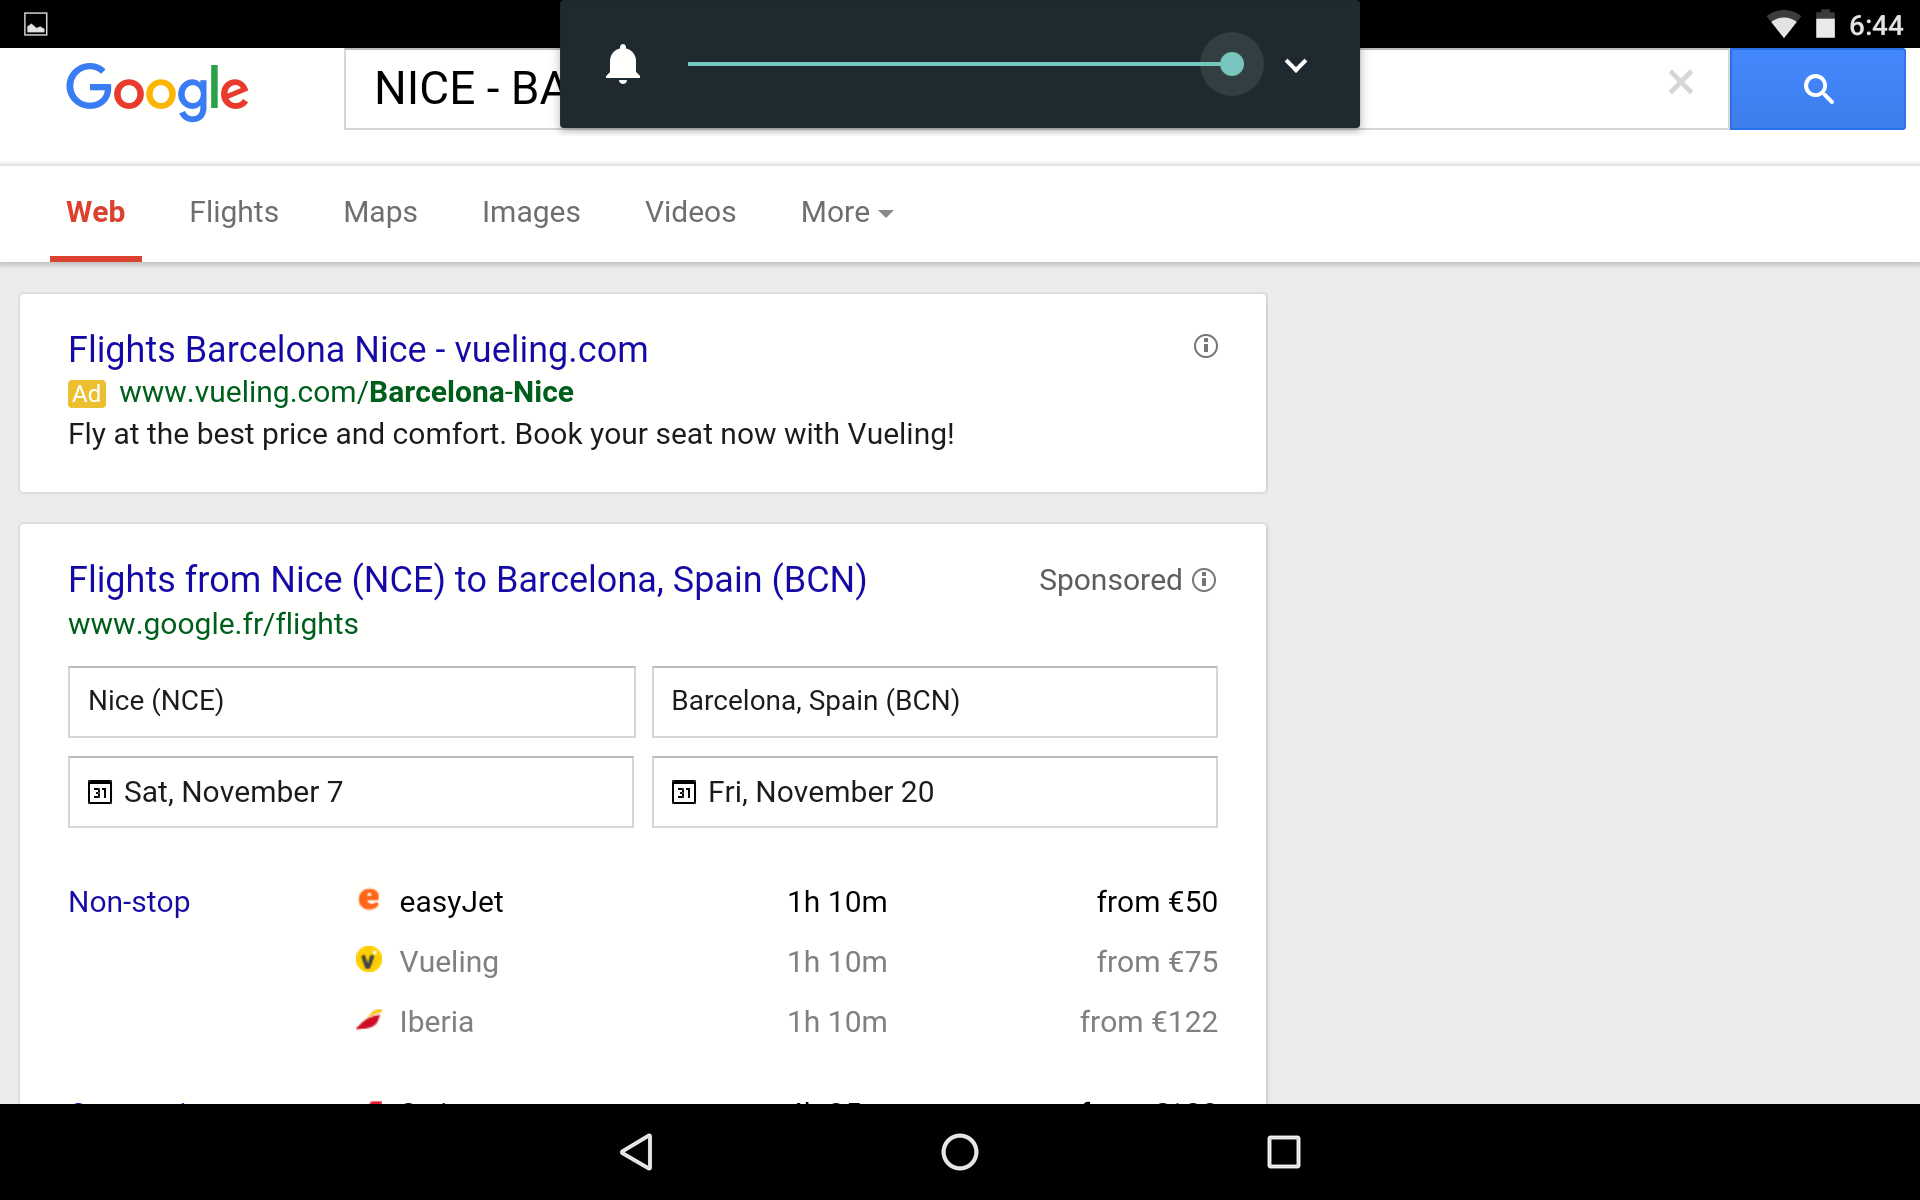1920x1200 pixels.
Task: Click the ringer volume slider handle
Action: coord(1231,65)
